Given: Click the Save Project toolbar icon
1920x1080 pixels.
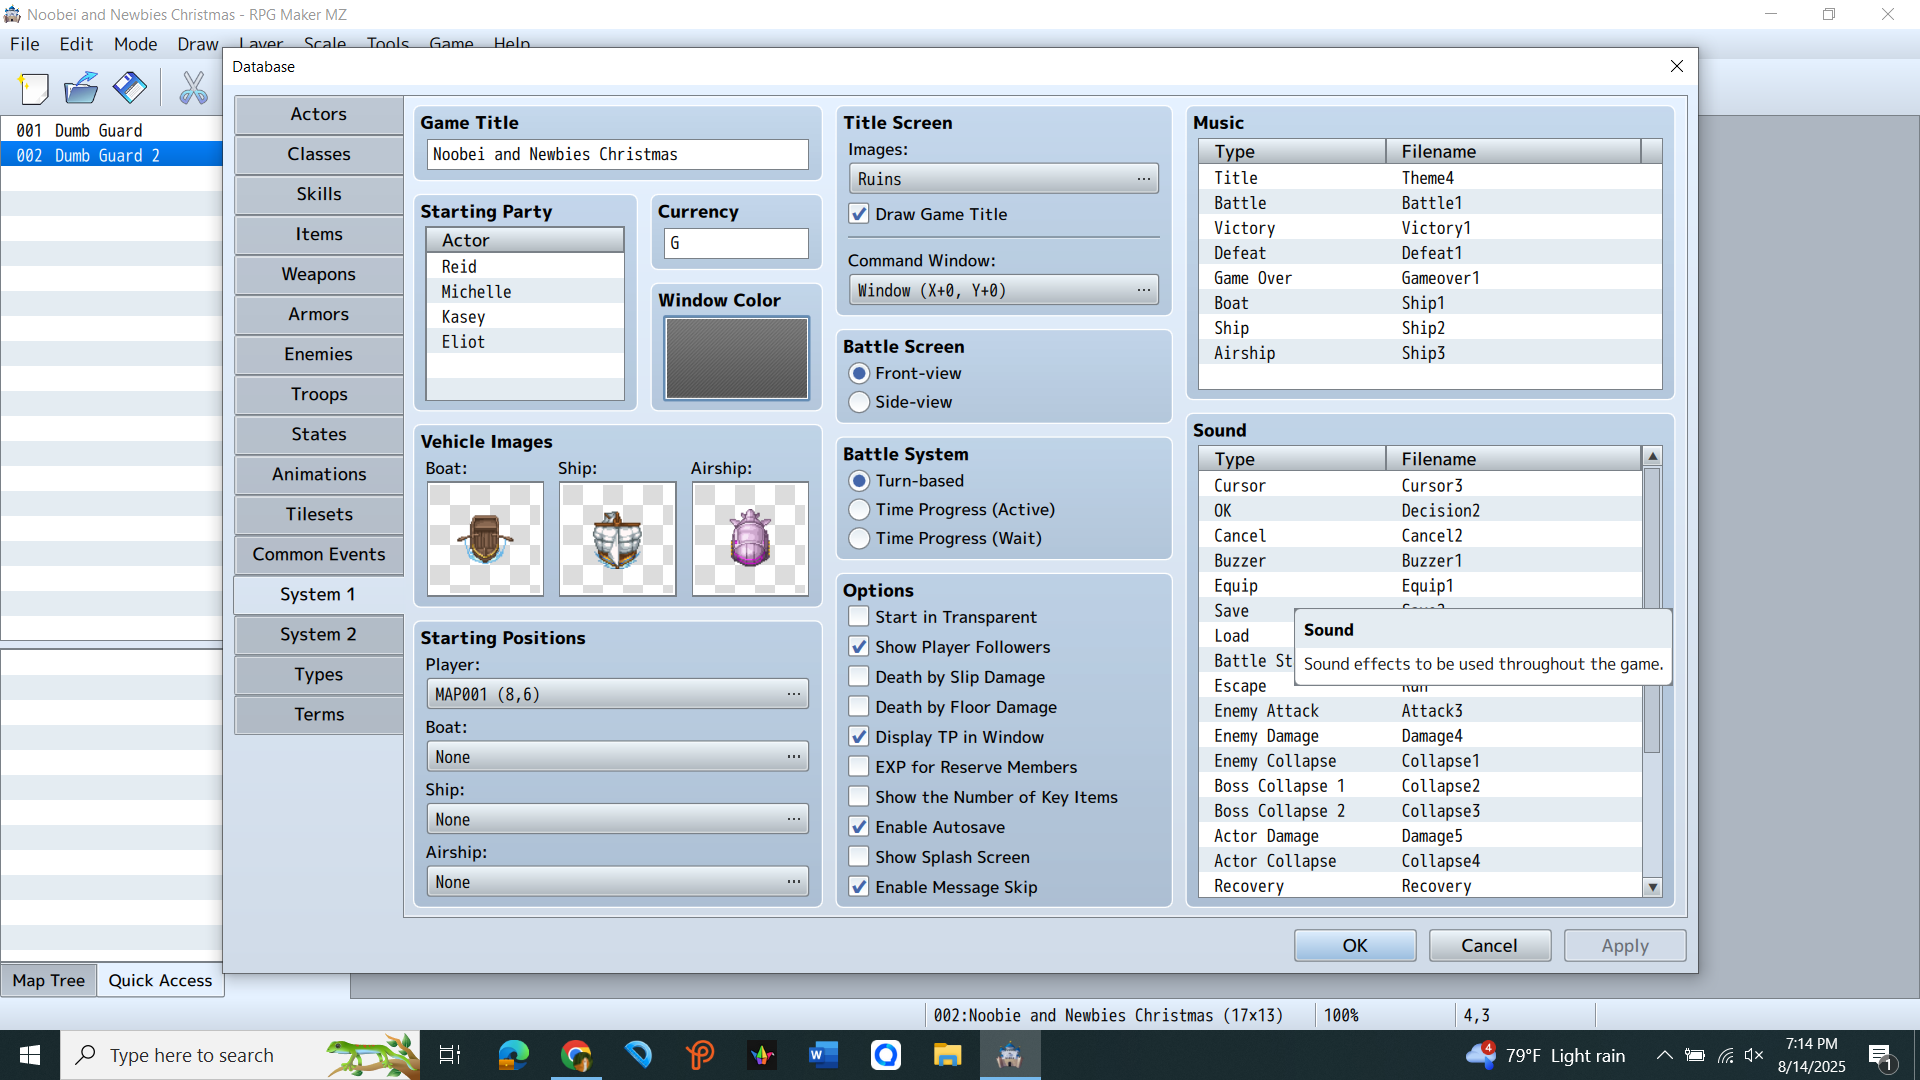Looking at the screenshot, I should coord(129,89).
